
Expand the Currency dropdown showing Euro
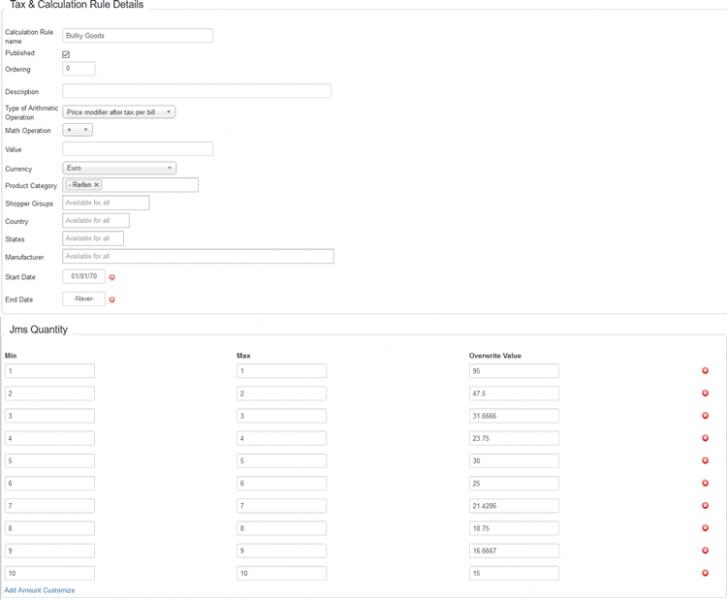click(x=119, y=168)
